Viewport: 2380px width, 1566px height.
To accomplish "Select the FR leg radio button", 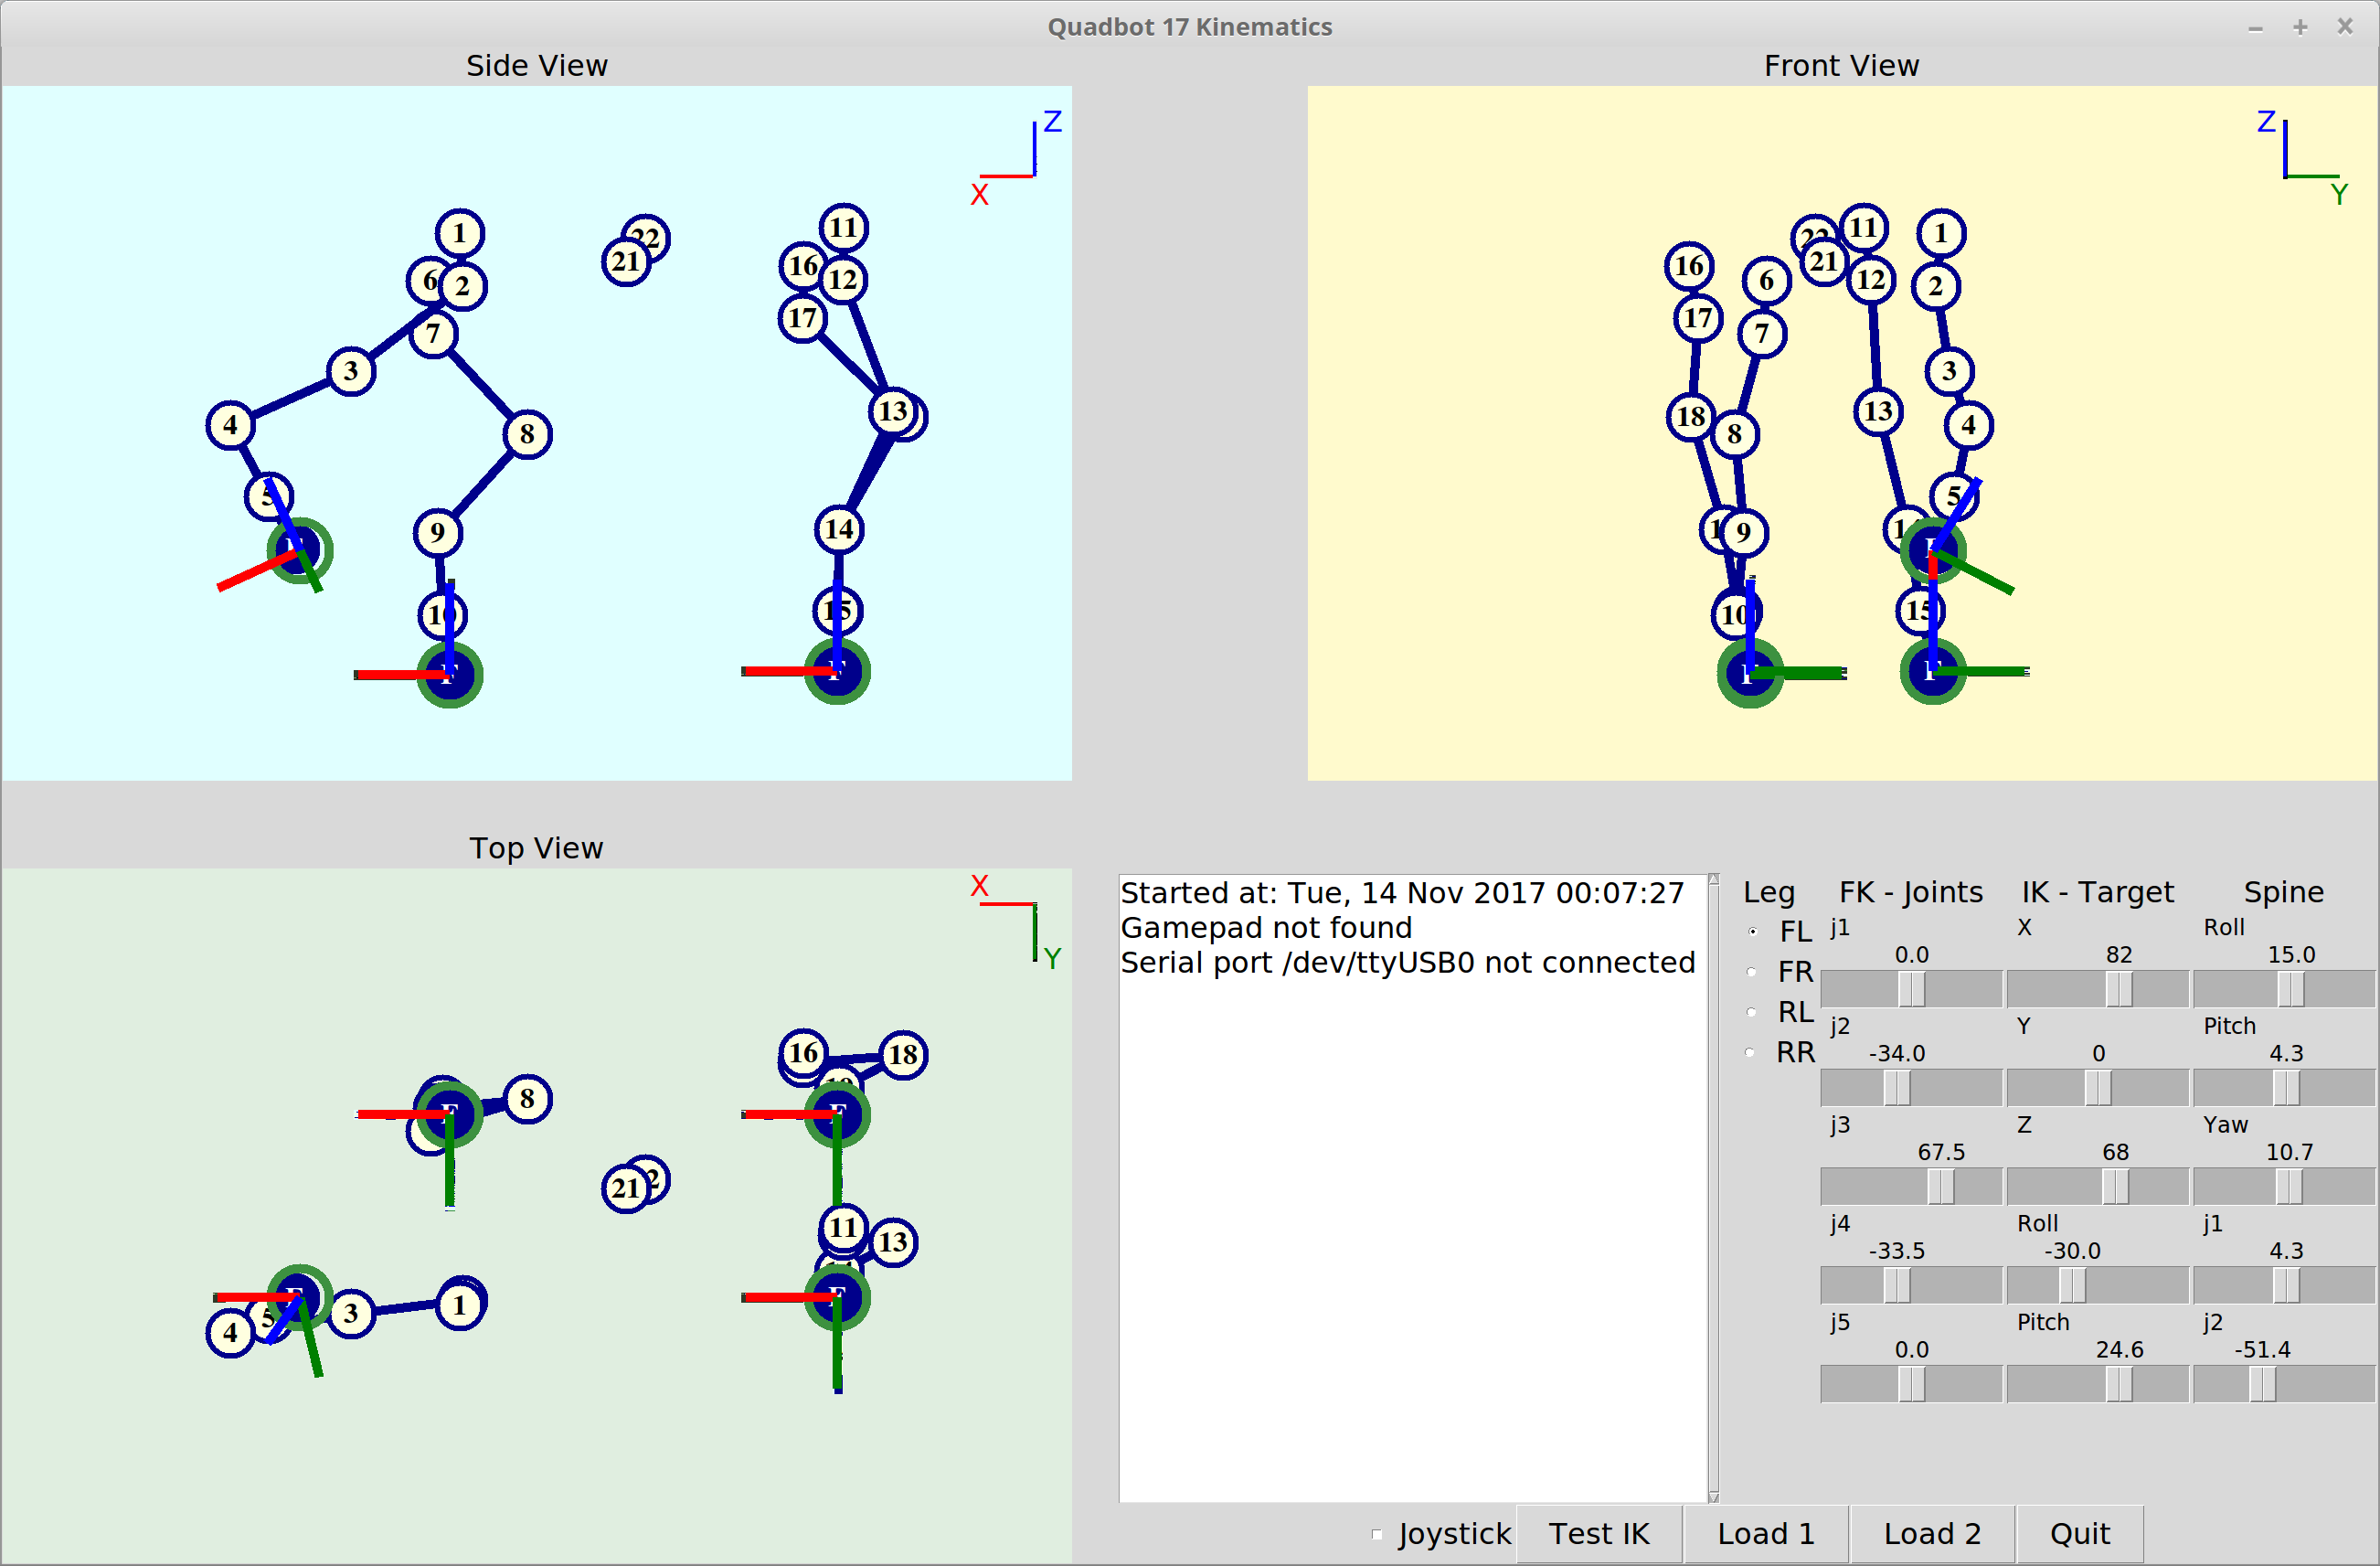I will click(1752, 971).
